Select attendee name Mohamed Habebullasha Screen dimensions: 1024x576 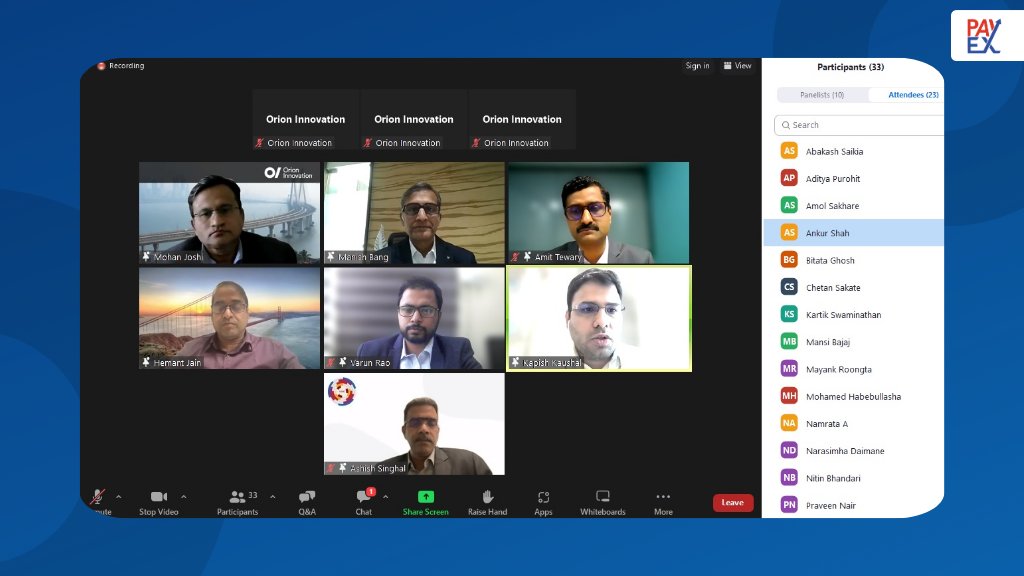853,396
